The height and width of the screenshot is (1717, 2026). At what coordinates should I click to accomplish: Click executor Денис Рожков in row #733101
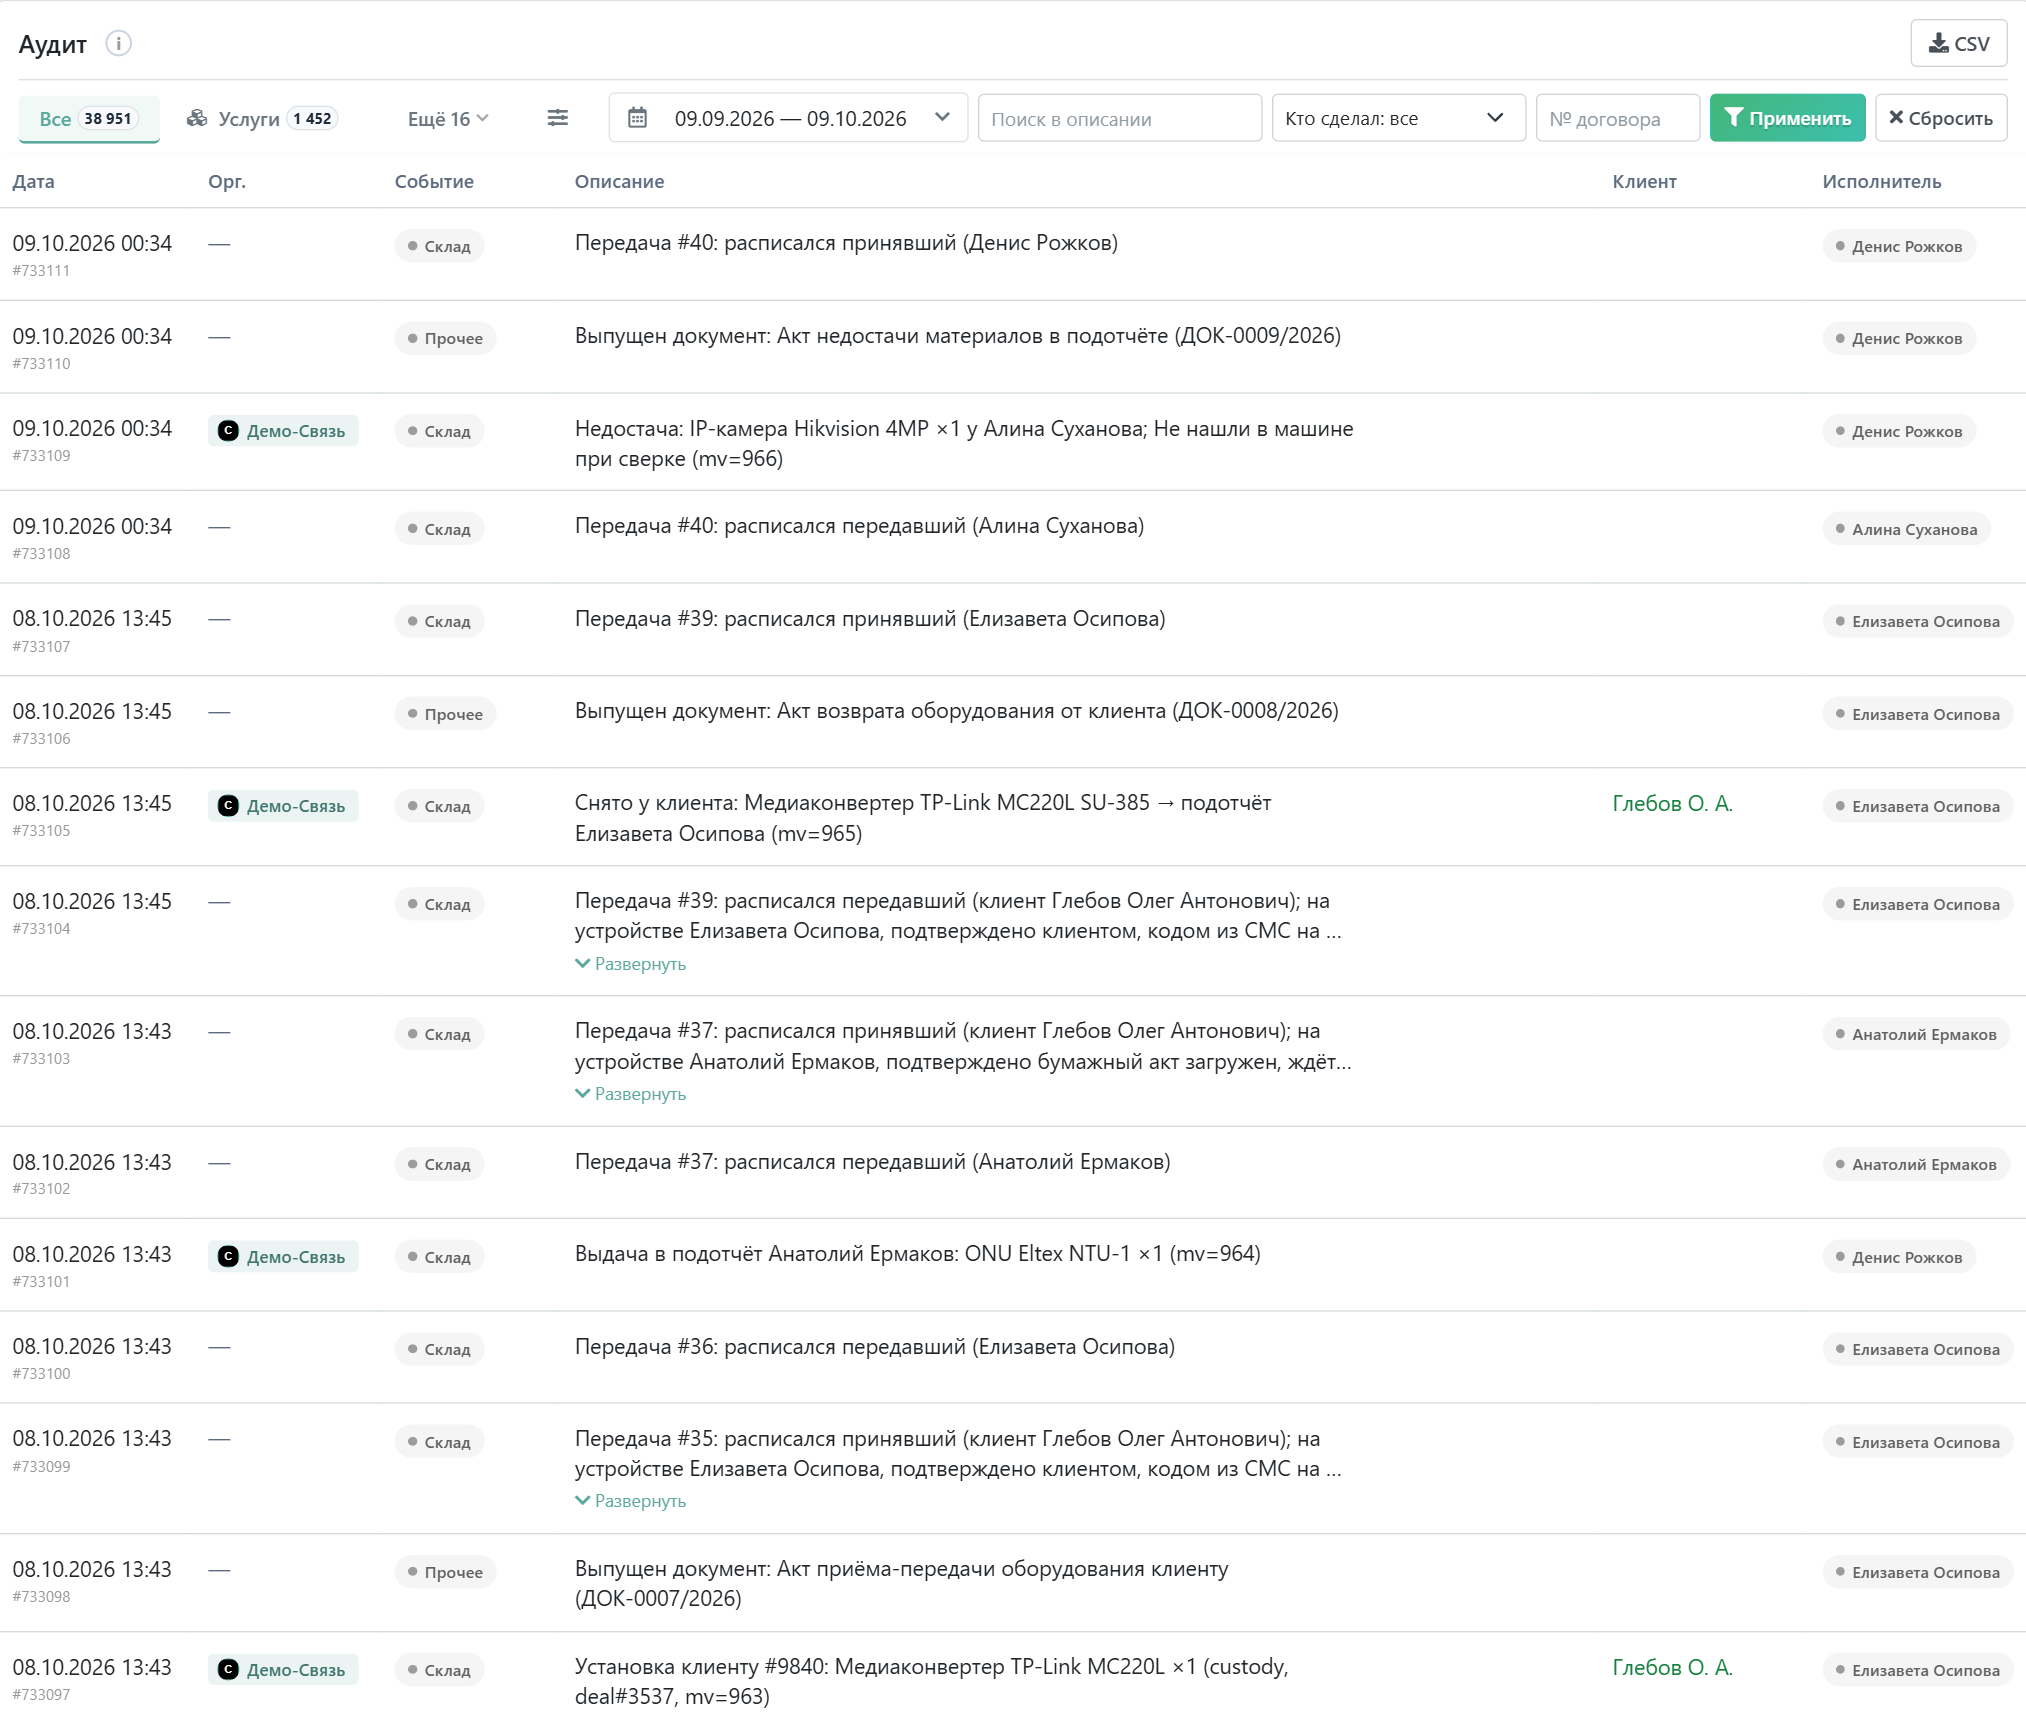click(1898, 1257)
